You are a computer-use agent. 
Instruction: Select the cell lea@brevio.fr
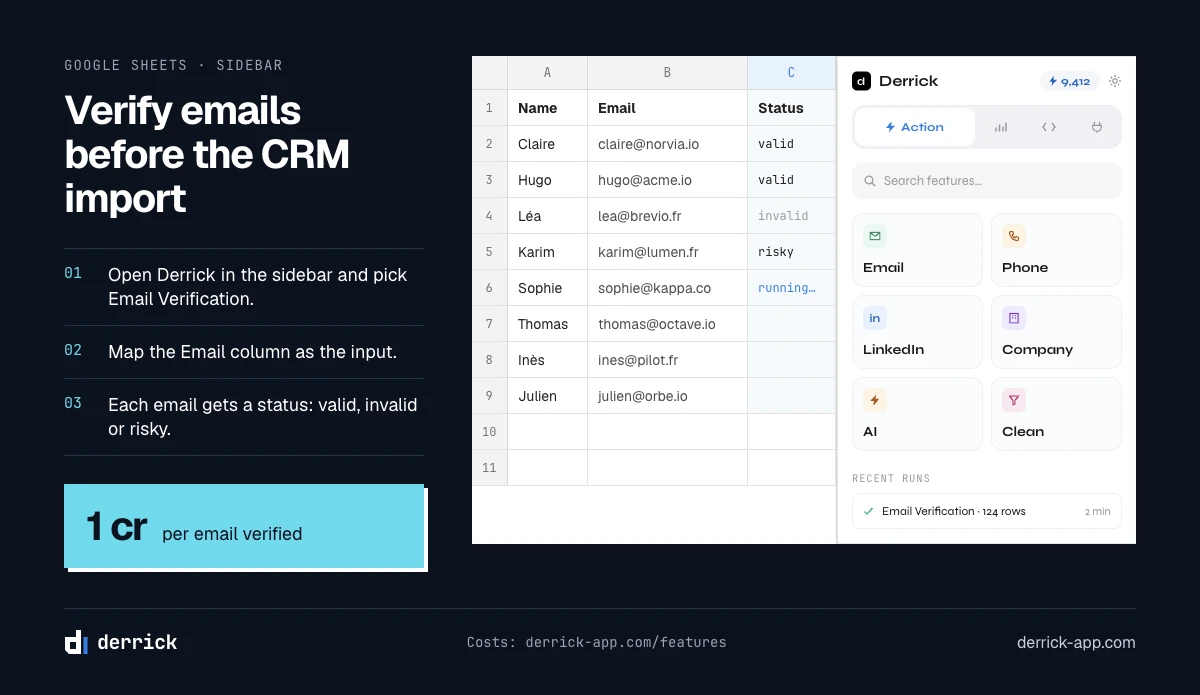pyautogui.click(x=667, y=216)
